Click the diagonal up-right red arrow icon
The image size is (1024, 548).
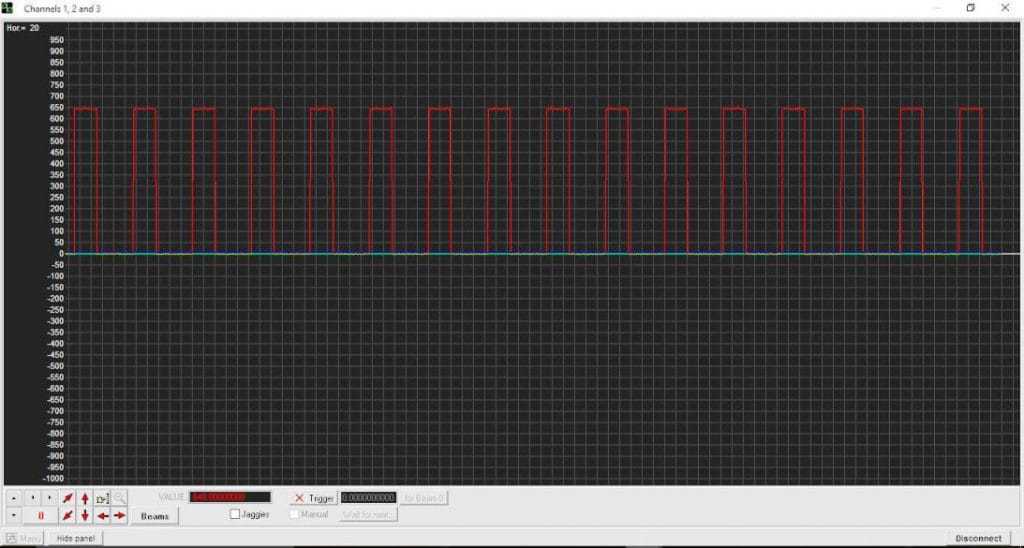click(x=67, y=498)
